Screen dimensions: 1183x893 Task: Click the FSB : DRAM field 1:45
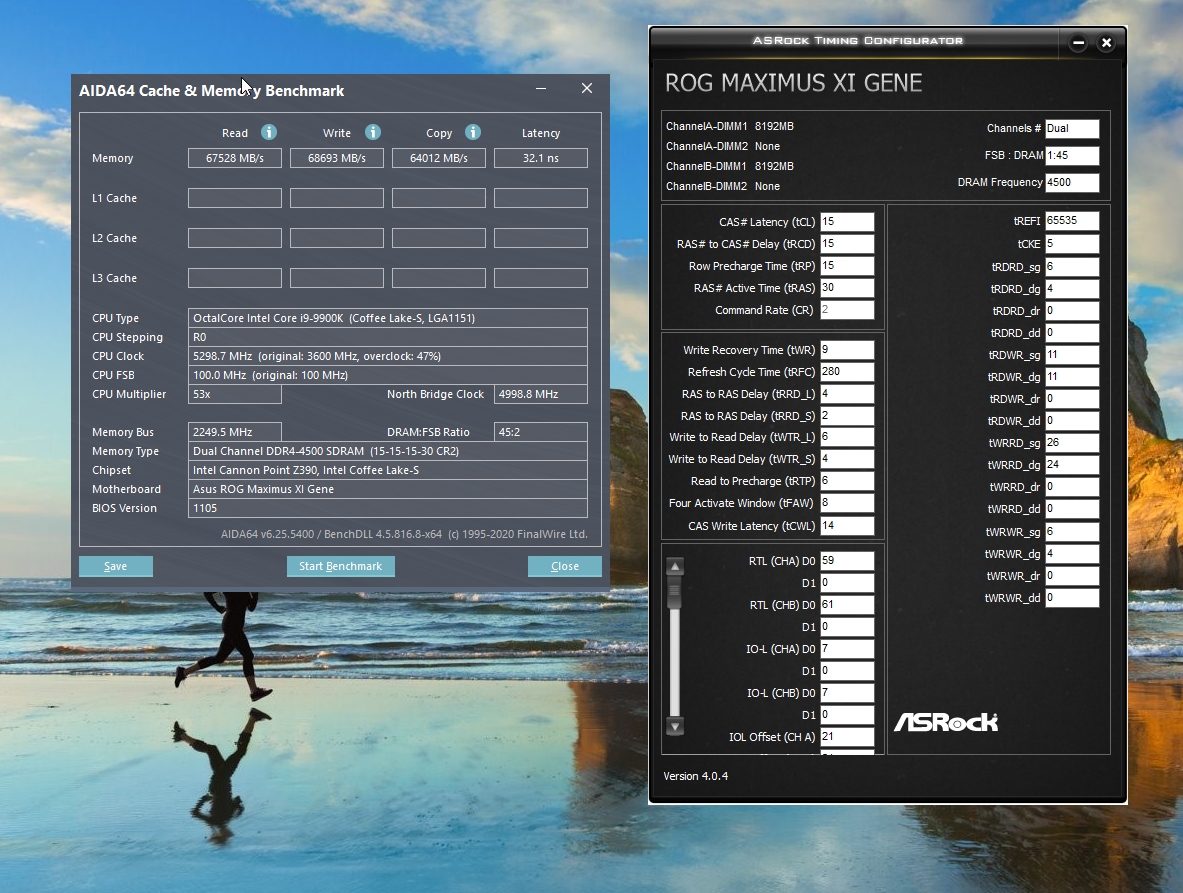(1072, 155)
